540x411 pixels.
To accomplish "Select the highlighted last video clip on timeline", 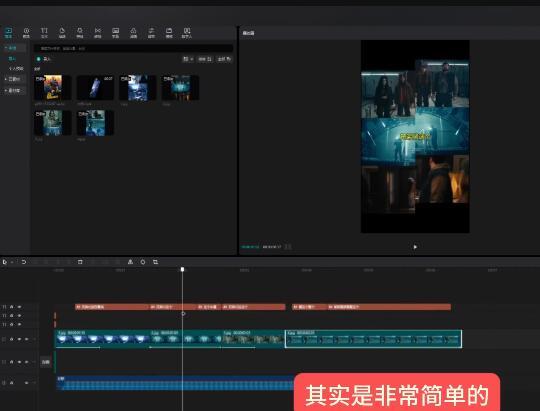I will (x=374, y=339).
